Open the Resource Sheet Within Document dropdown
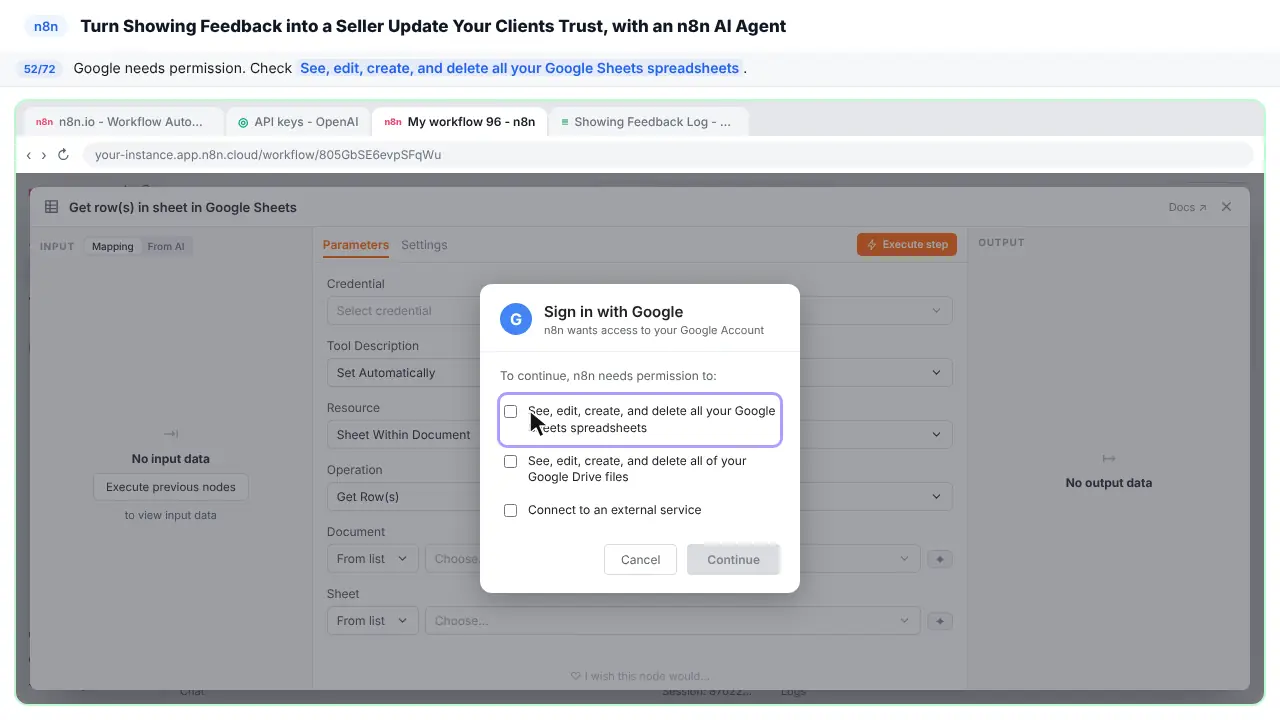 pos(639,435)
